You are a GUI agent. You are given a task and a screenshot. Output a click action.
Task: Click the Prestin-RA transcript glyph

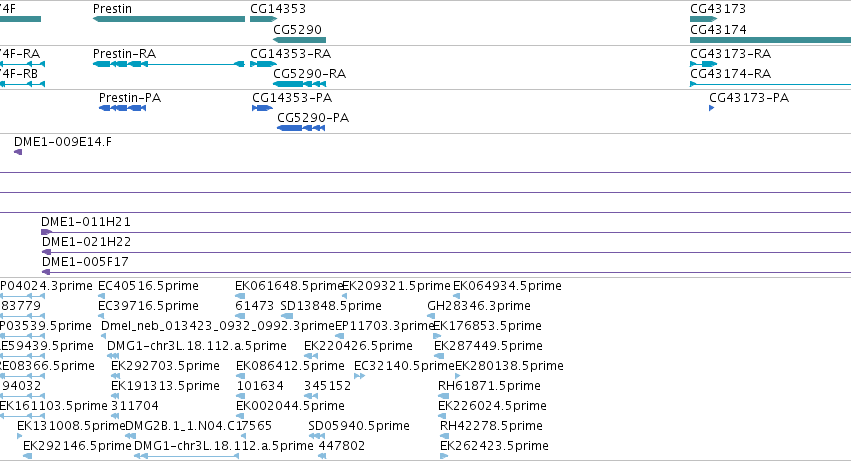click(169, 64)
